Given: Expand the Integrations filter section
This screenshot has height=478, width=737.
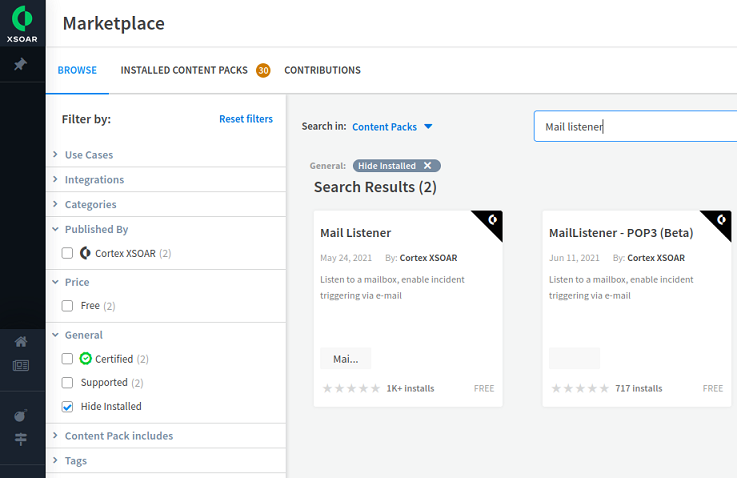Looking at the screenshot, I should click(x=94, y=180).
